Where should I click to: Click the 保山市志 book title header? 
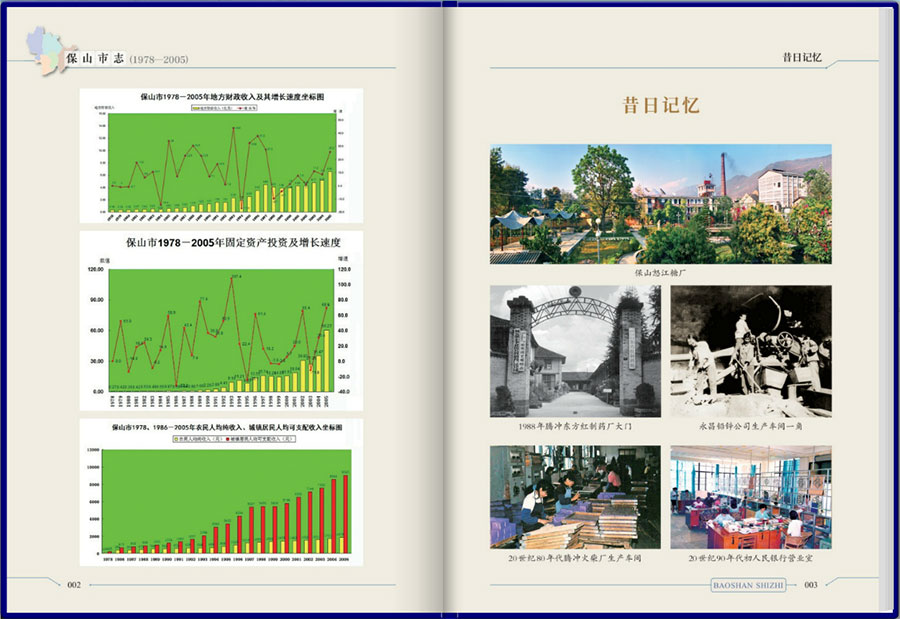(x=95, y=59)
